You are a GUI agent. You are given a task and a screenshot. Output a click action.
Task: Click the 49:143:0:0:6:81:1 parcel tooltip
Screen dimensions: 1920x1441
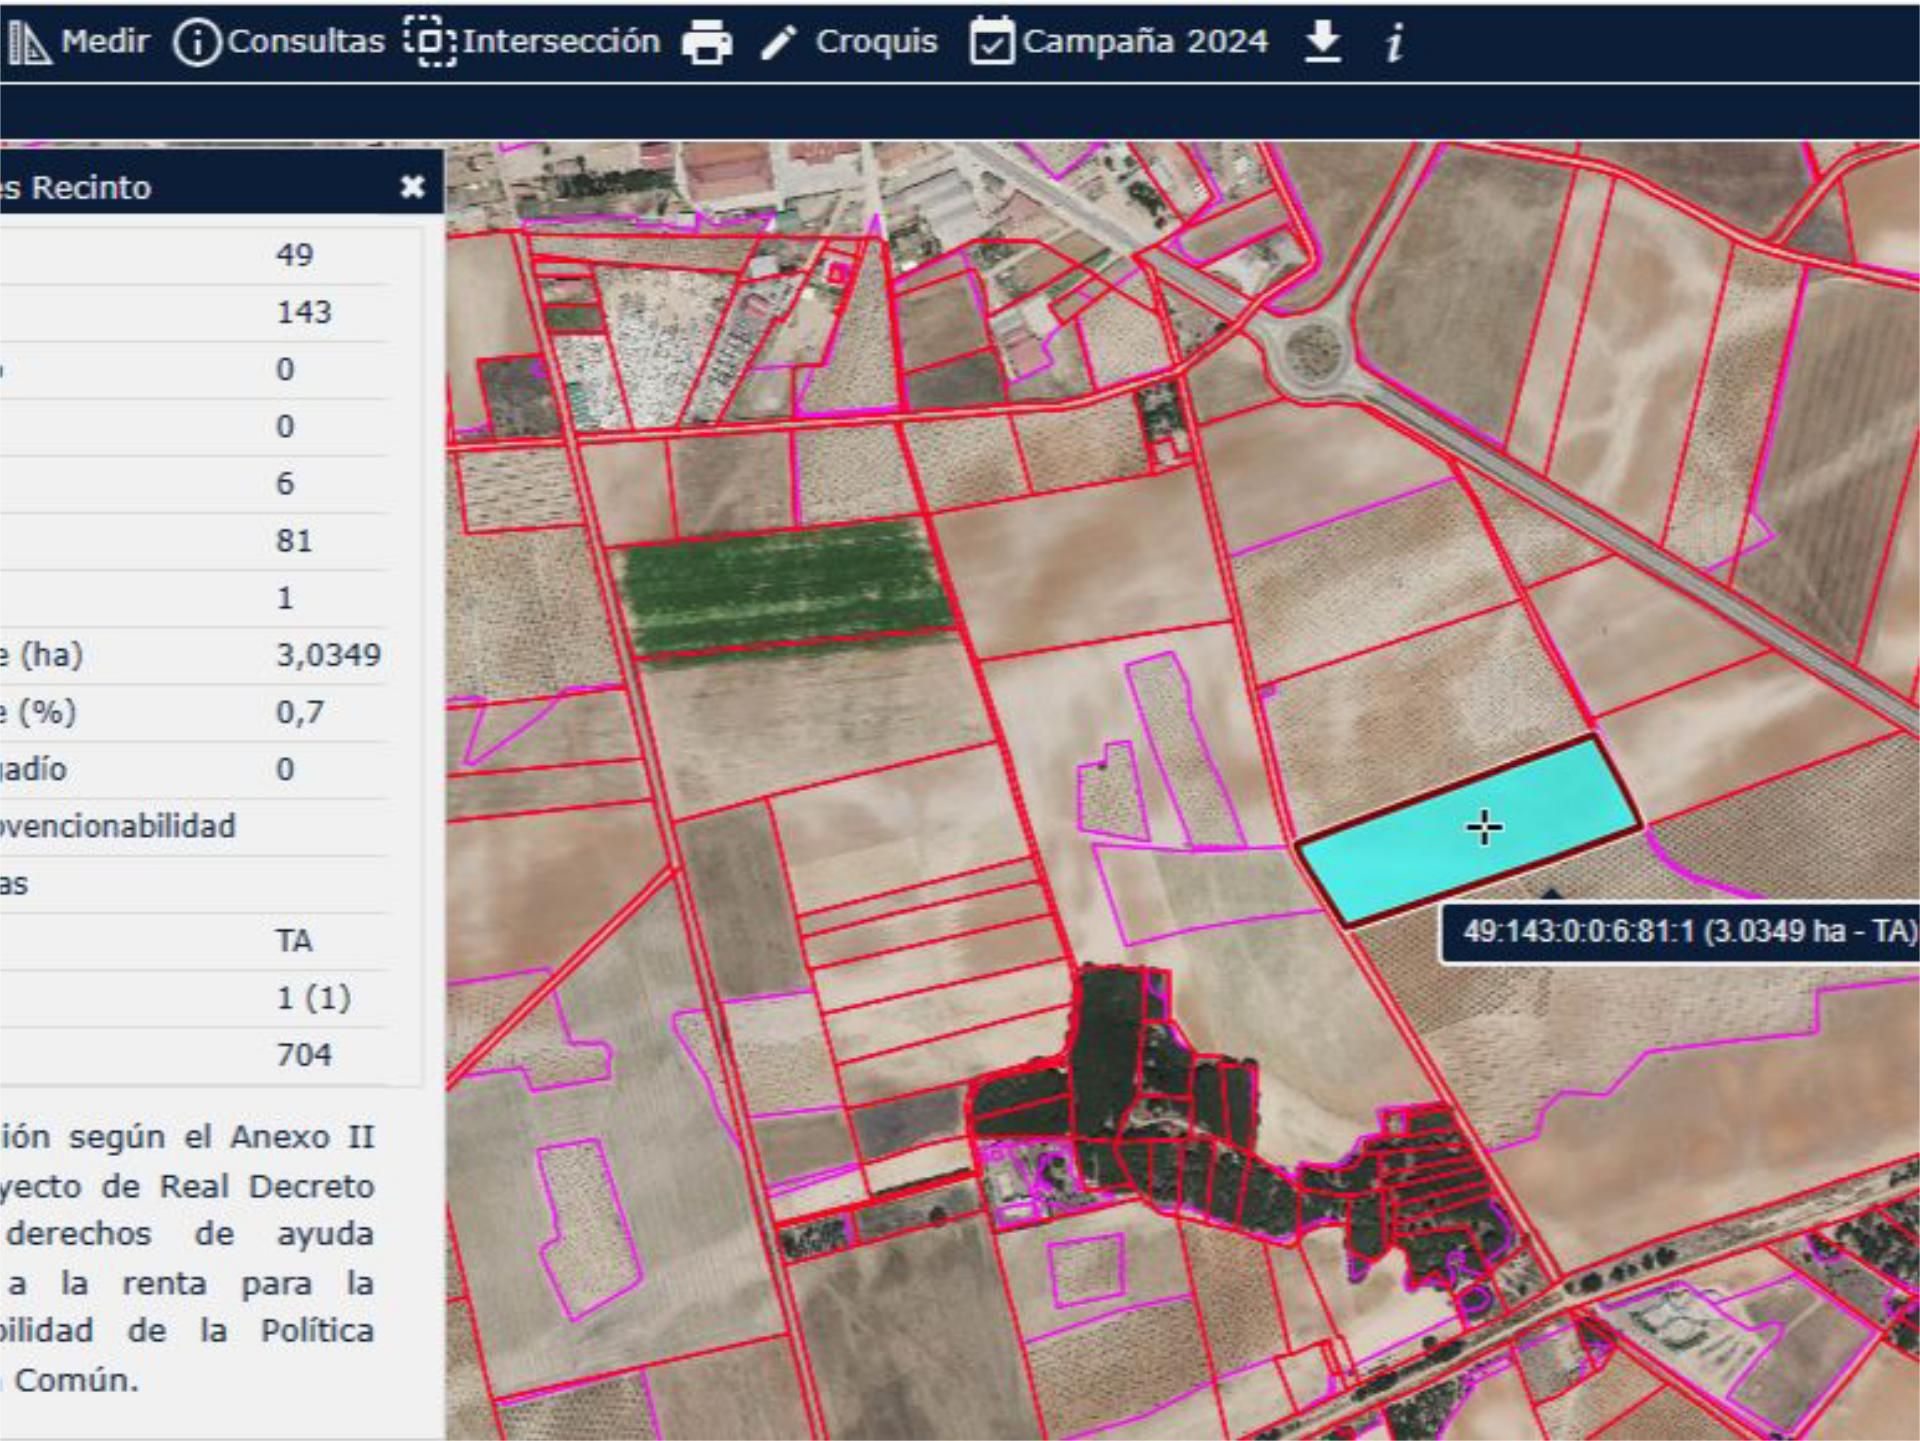tap(1680, 932)
